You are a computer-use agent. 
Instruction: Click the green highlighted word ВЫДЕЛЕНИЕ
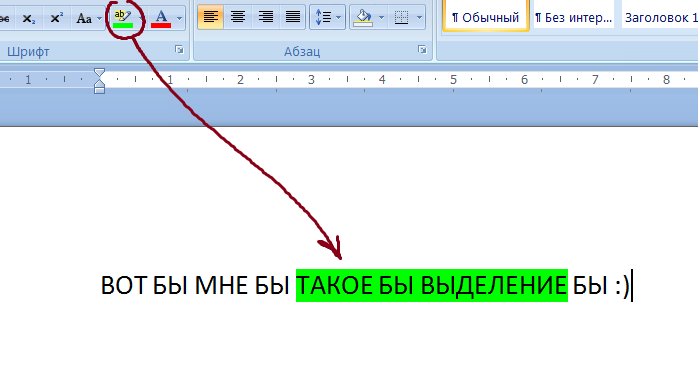494,285
